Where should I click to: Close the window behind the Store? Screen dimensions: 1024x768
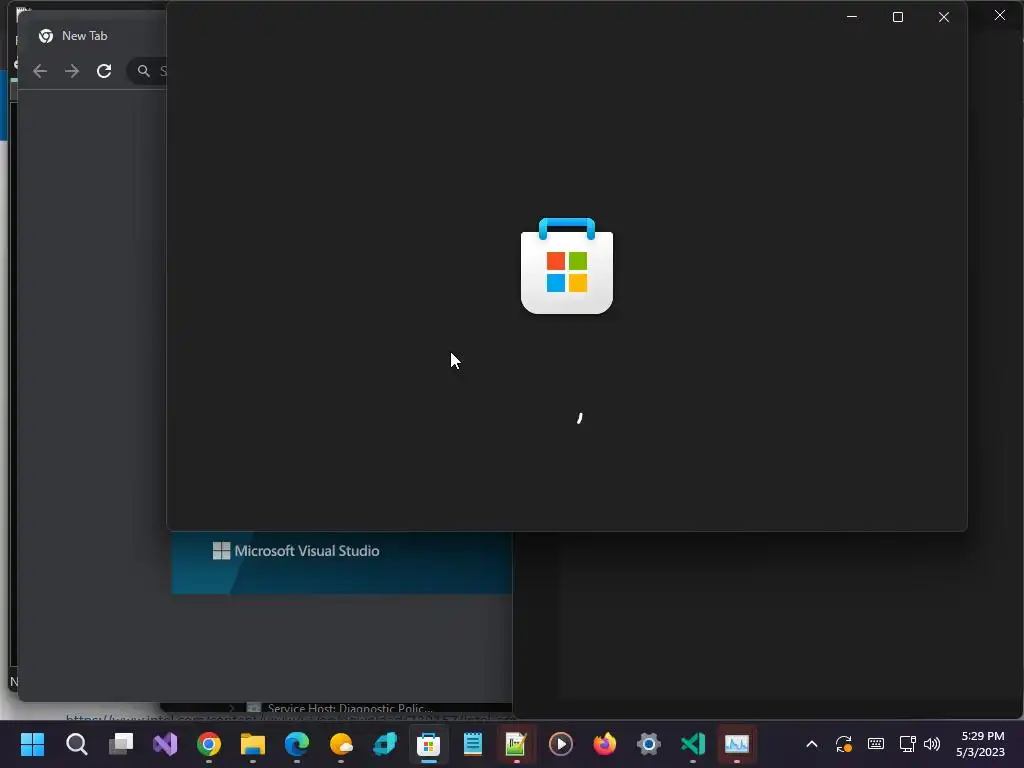click(x=1000, y=15)
